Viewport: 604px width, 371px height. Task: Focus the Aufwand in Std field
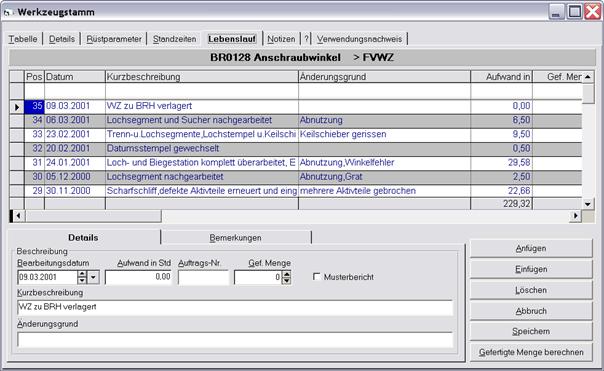tap(138, 277)
